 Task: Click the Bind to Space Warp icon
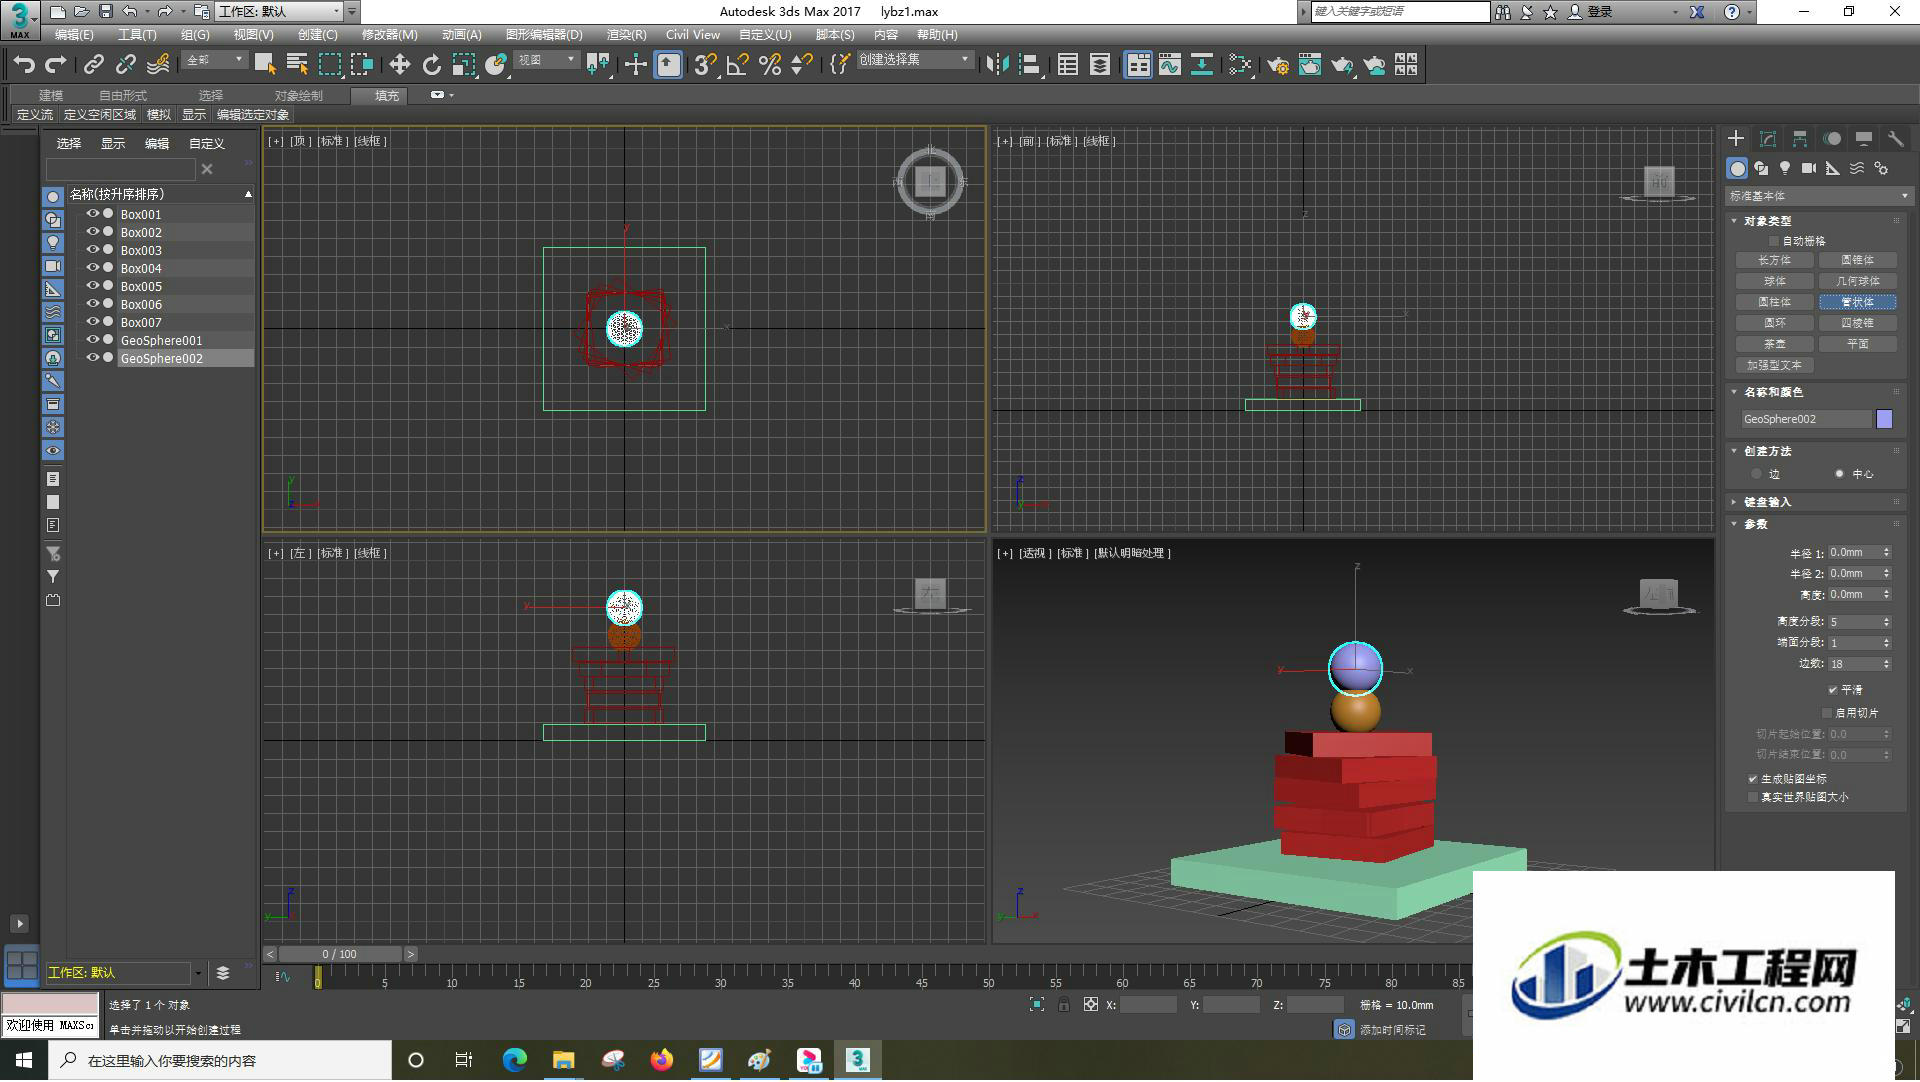(x=158, y=65)
